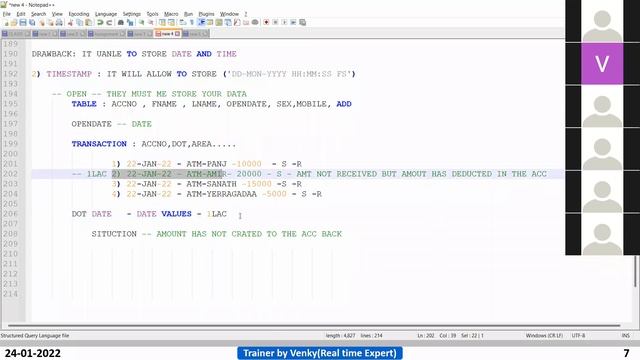This screenshot has width=640, height=360.
Task: Start macro recording with red dot icon
Action: coord(266,22)
